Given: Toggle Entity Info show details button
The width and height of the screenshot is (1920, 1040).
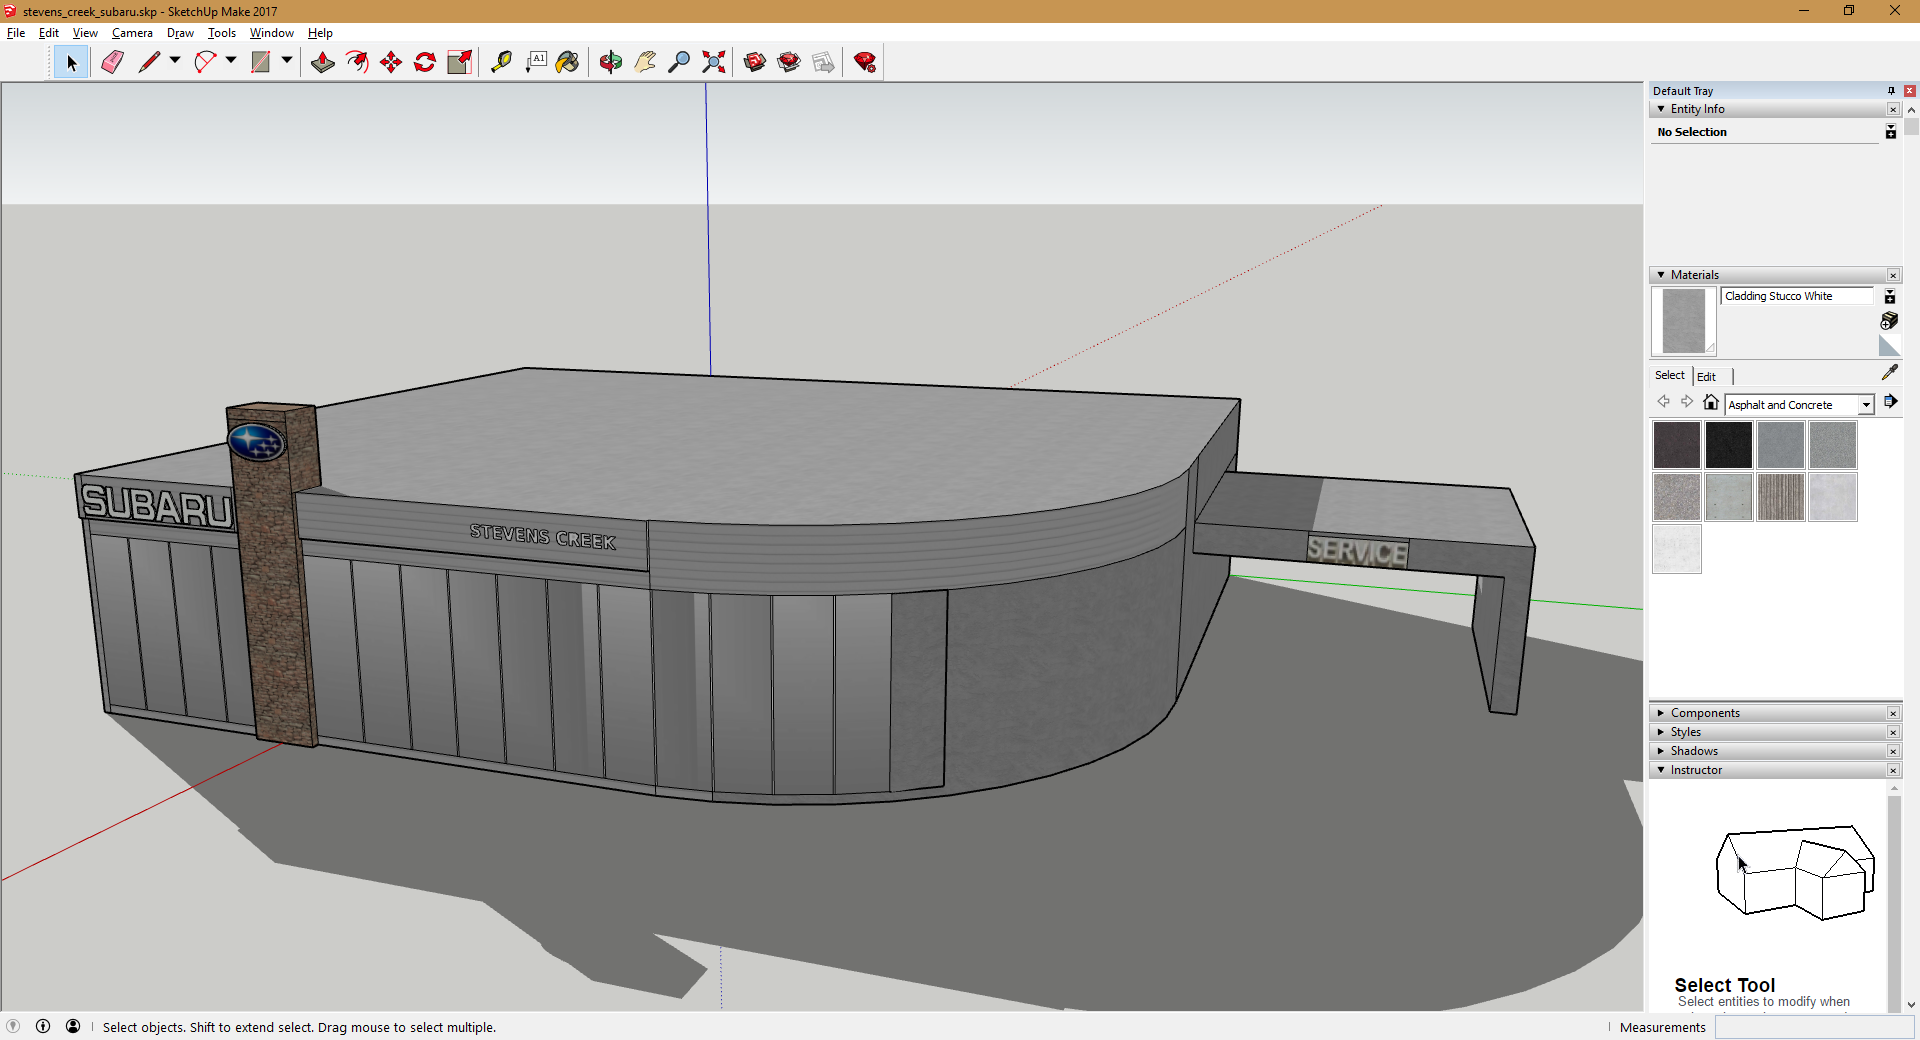Looking at the screenshot, I should [1890, 132].
